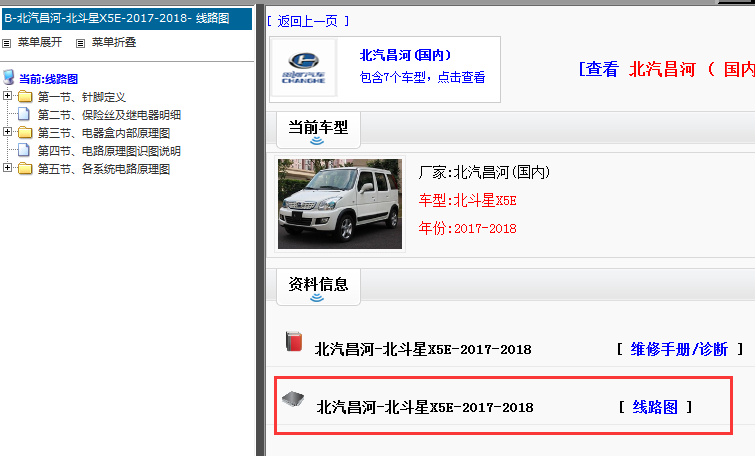Click 厂家:北汽昌河(国内) text

[x=484, y=172]
